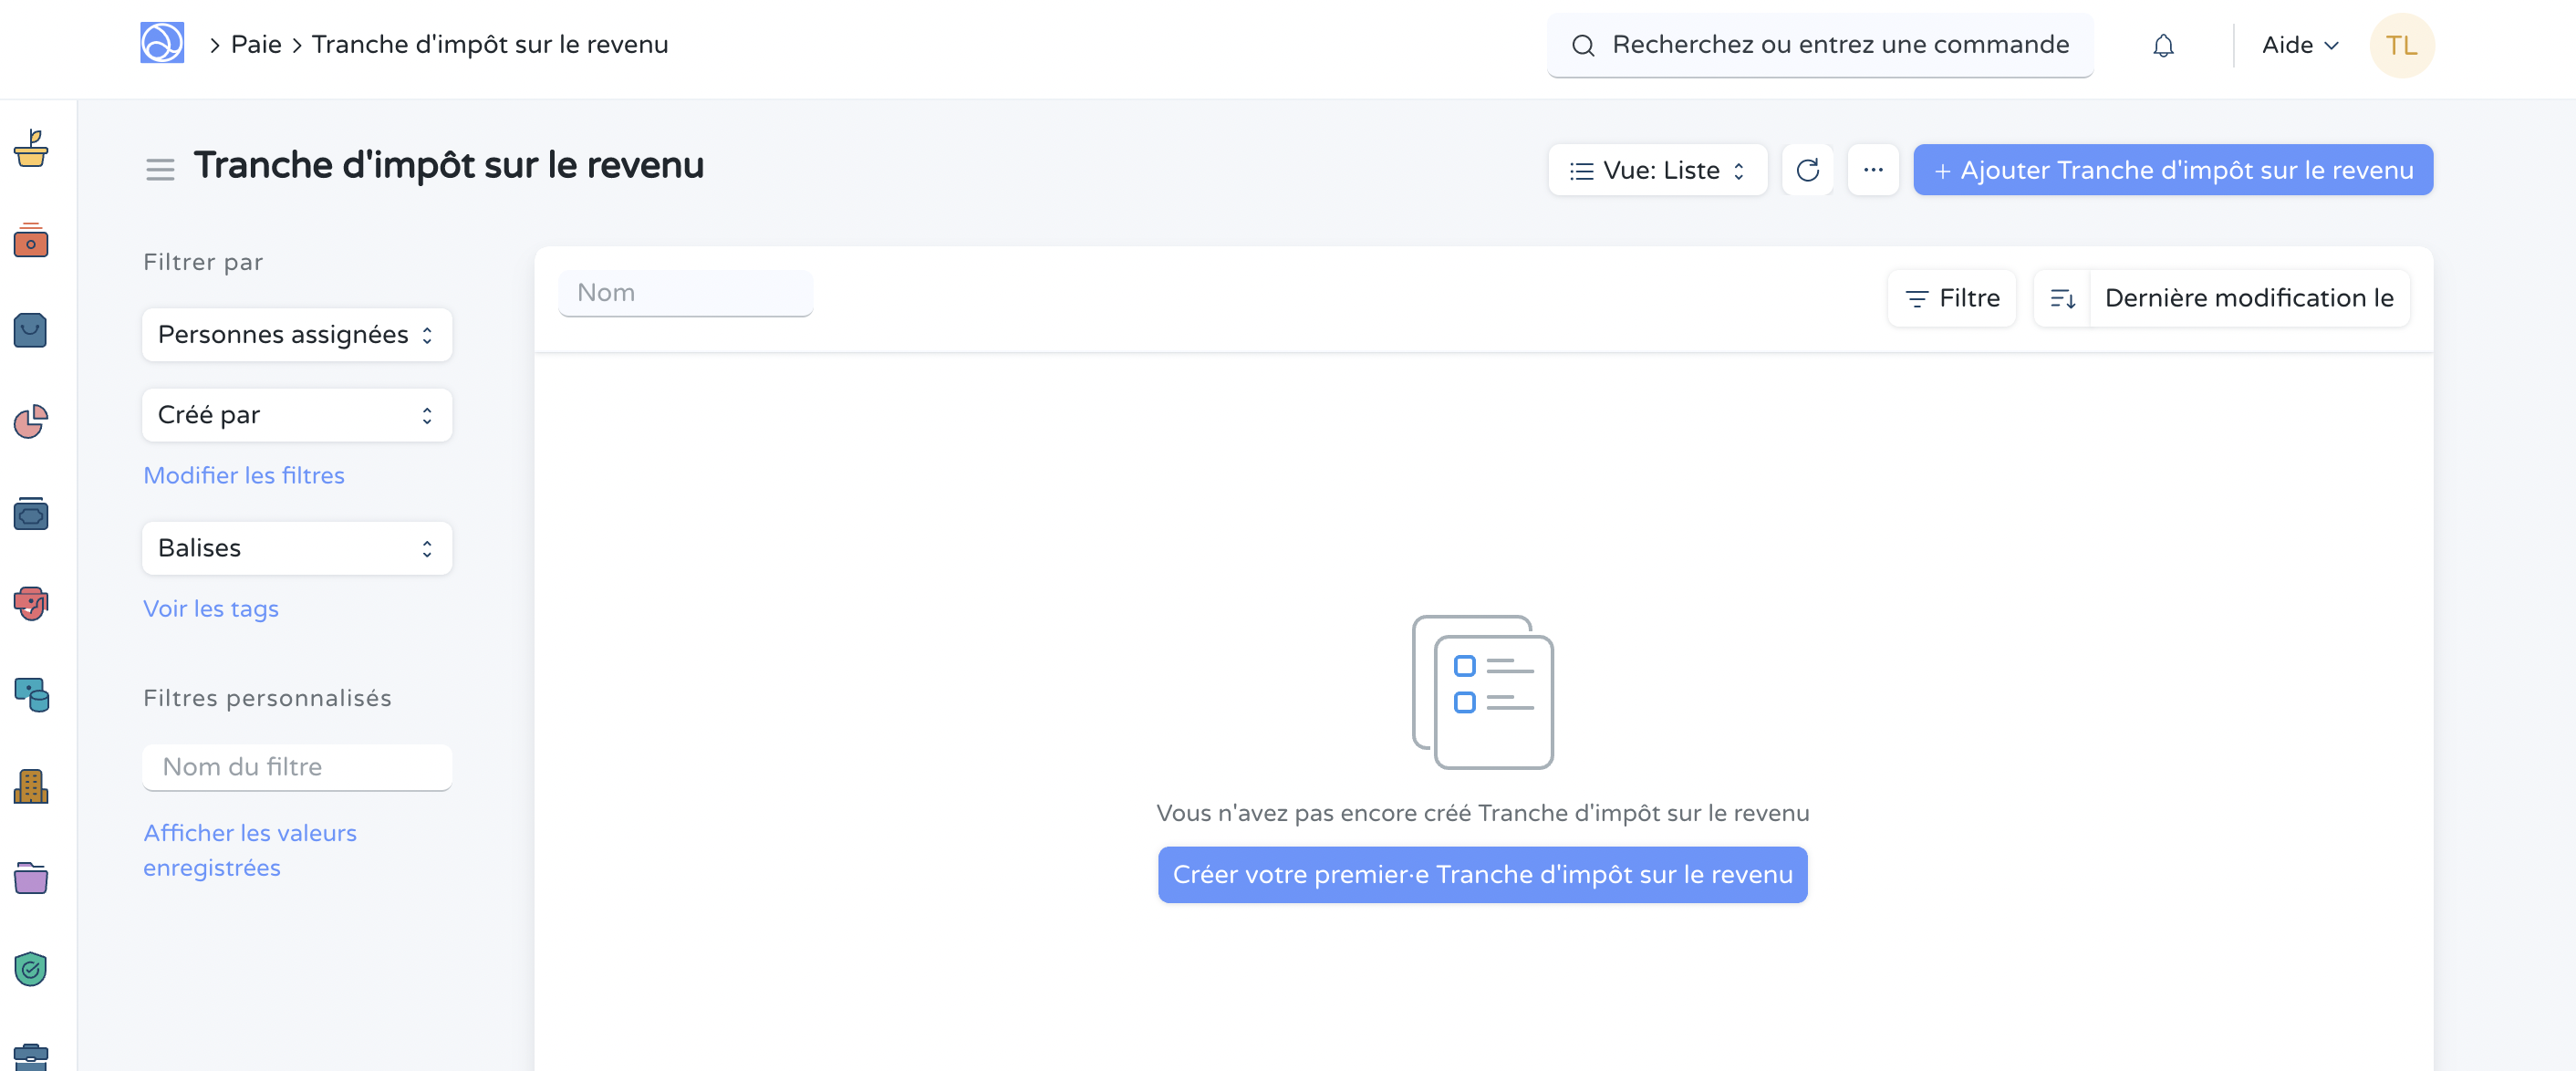The height and width of the screenshot is (1071, 2576).
Task: Expand the Balises dropdown
Action: click(x=297, y=548)
